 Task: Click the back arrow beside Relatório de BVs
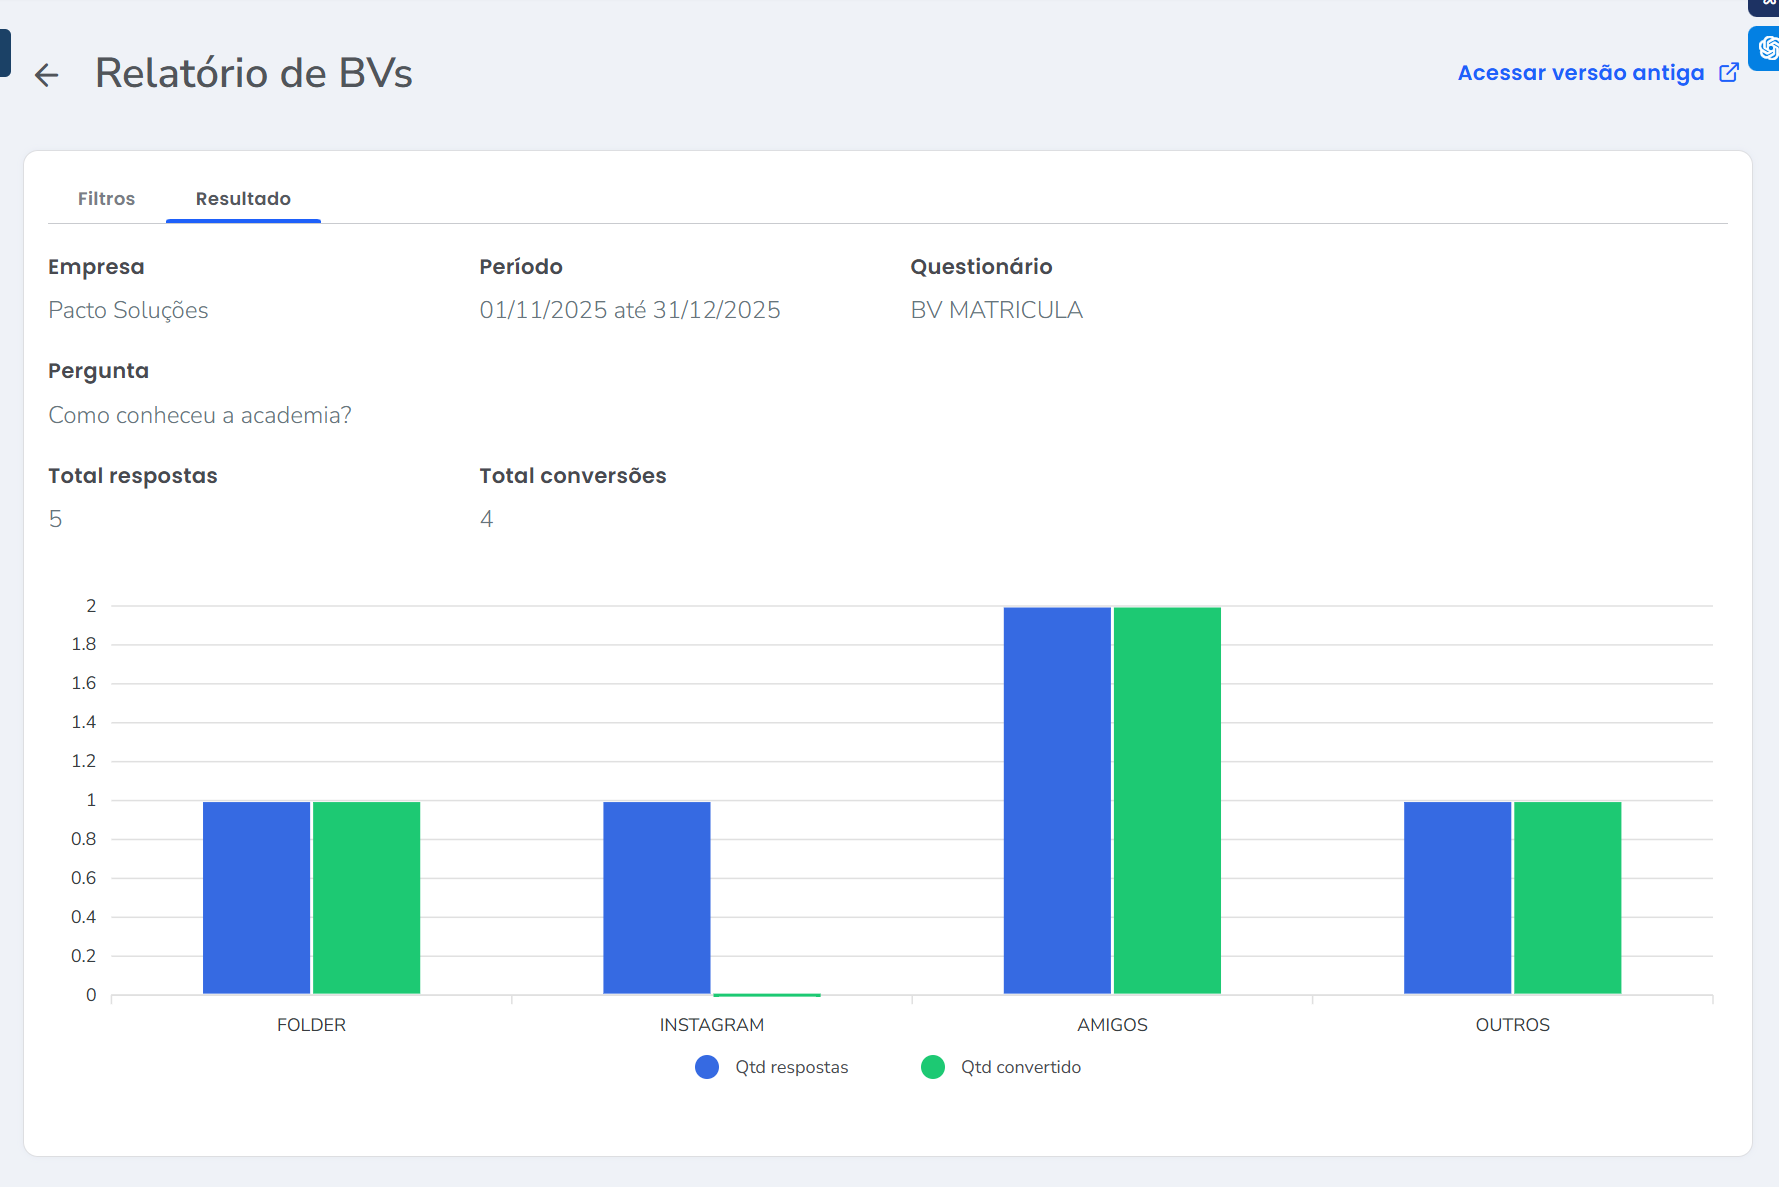coord(46,75)
